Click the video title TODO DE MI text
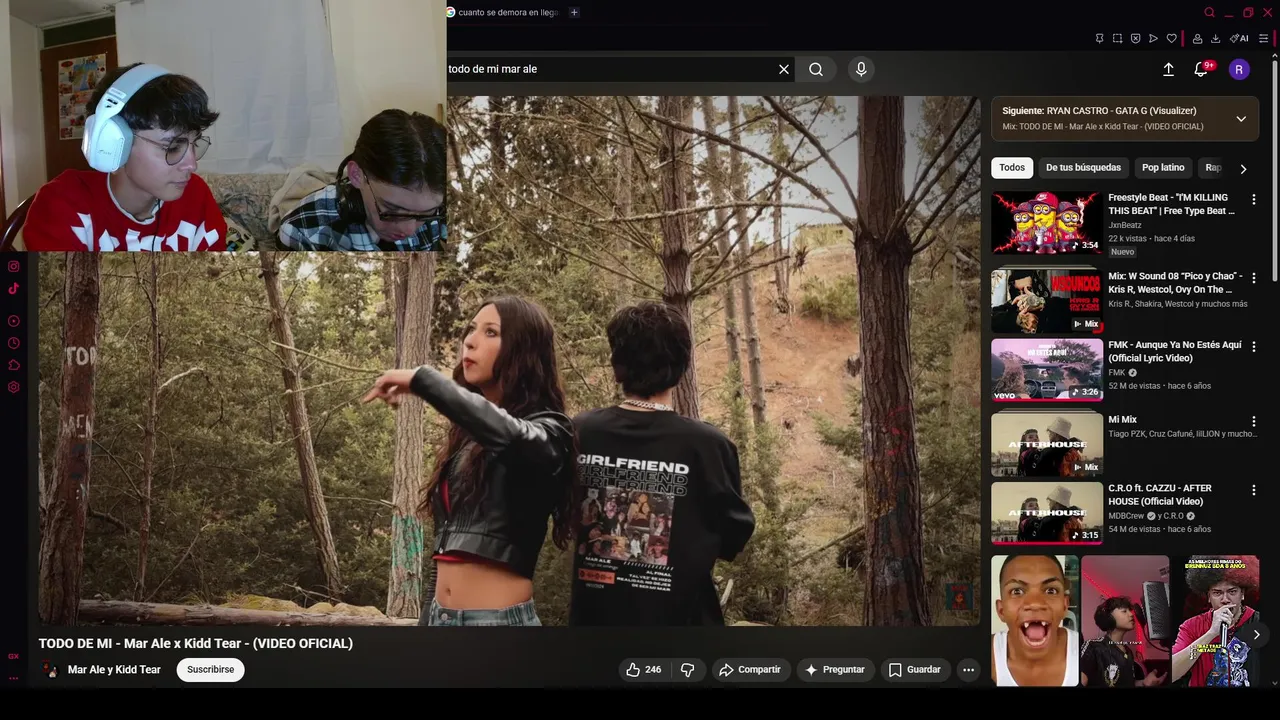 (x=196, y=643)
